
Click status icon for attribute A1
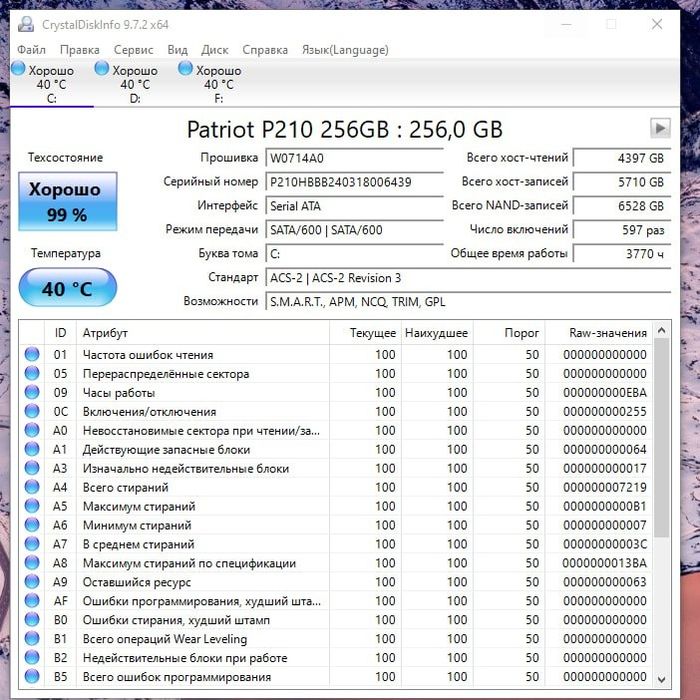[x=32, y=449]
